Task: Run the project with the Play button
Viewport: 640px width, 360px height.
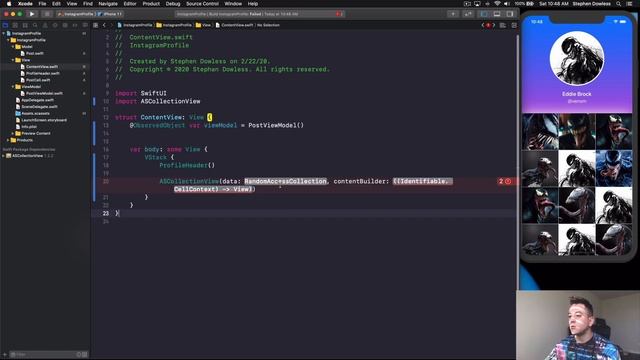Action: (x=32, y=14)
